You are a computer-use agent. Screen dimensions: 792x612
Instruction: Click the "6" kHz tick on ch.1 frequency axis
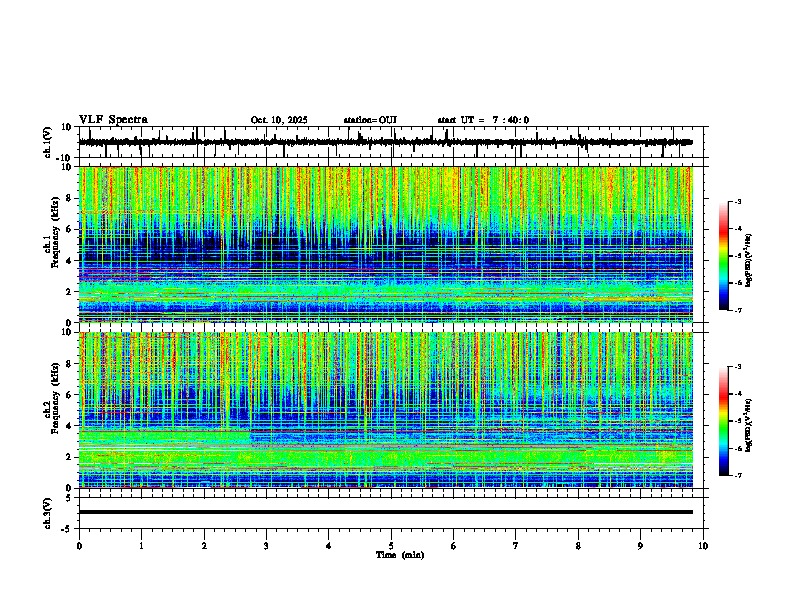point(69,229)
